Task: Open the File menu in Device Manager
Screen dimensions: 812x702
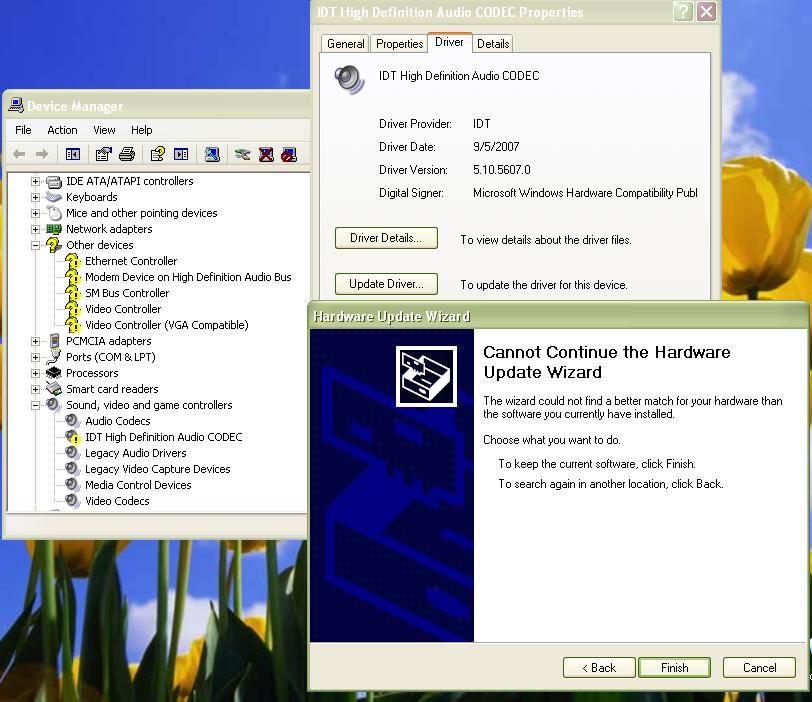Action: (23, 130)
